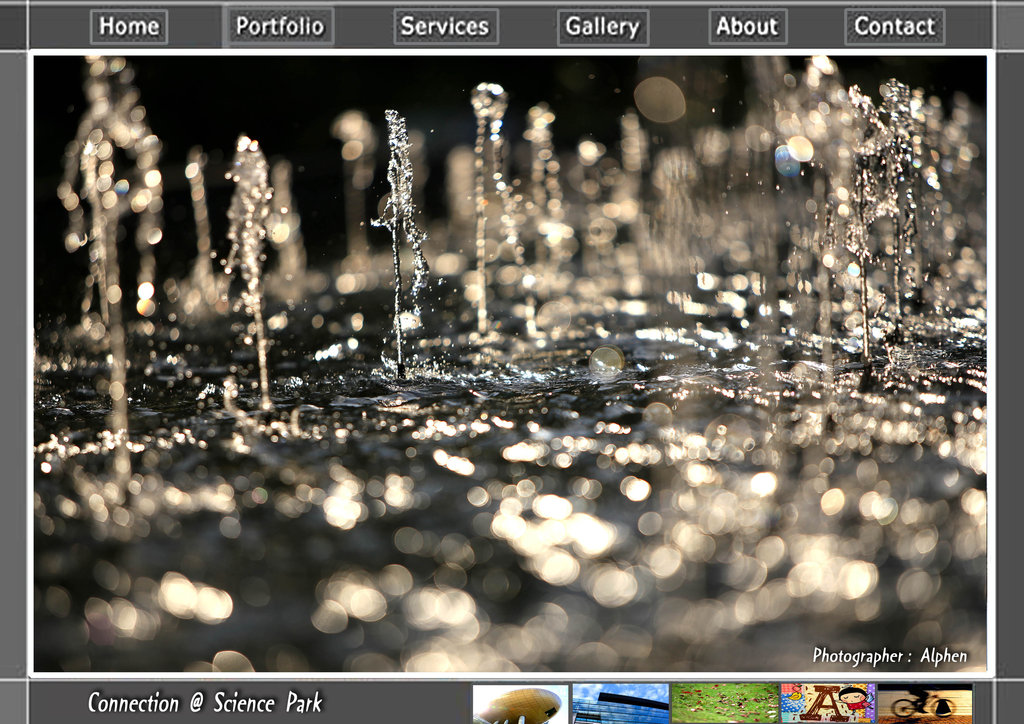The width and height of the screenshot is (1024, 724).
Task: Choose the green grass thumbnail
Action: tap(725, 704)
